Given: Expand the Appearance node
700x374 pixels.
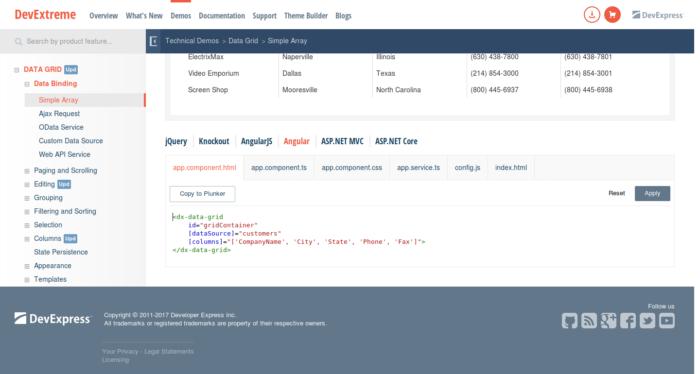Looking at the screenshot, I should click(27, 266).
